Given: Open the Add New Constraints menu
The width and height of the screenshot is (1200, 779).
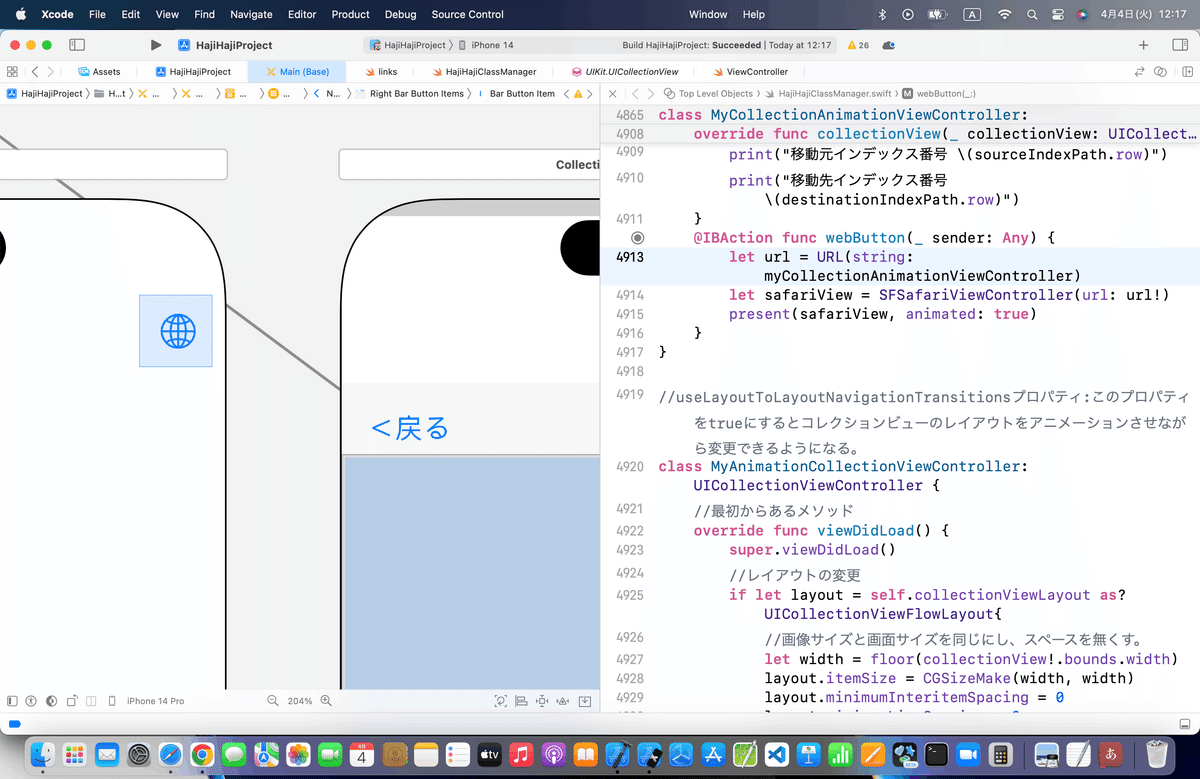Looking at the screenshot, I should 542,701.
